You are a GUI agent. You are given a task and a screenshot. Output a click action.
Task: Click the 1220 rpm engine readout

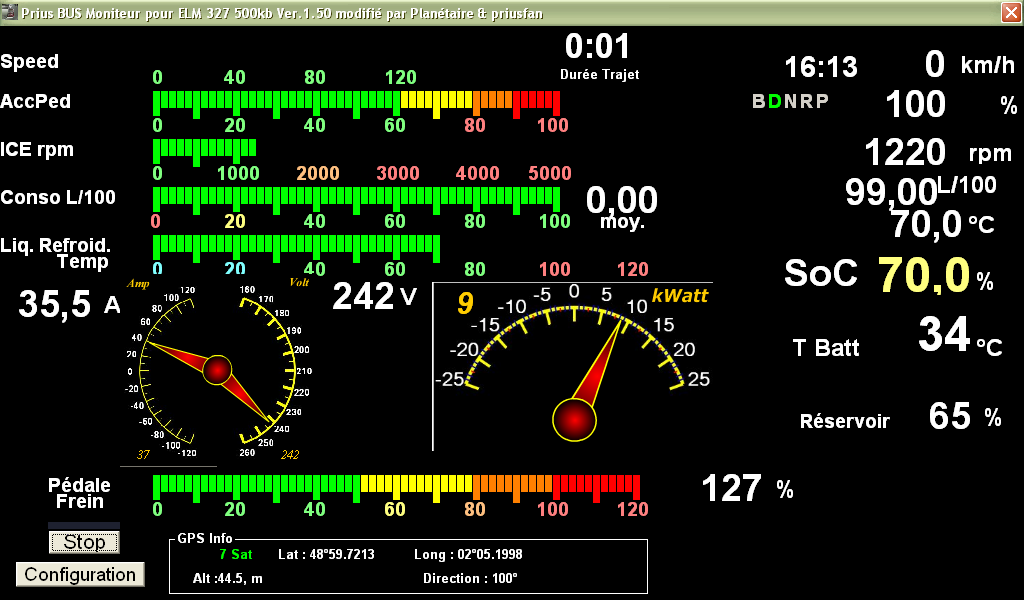click(905, 153)
